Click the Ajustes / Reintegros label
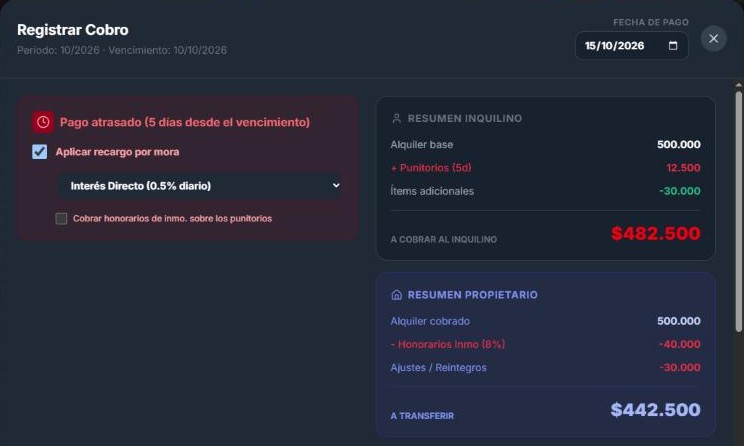 [x=438, y=368]
